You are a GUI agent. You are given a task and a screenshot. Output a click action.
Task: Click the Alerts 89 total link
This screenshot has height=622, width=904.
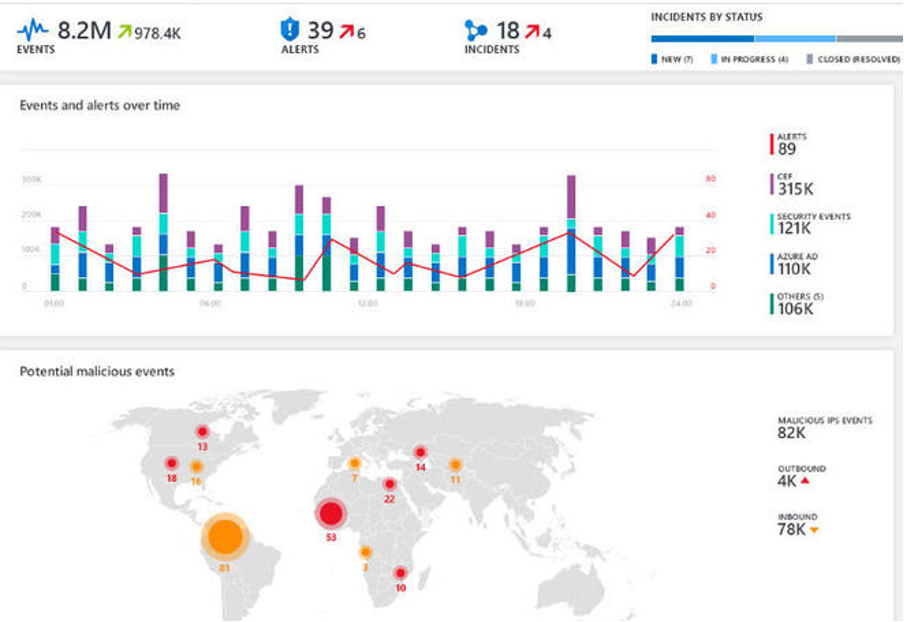pyautogui.click(x=783, y=145)
